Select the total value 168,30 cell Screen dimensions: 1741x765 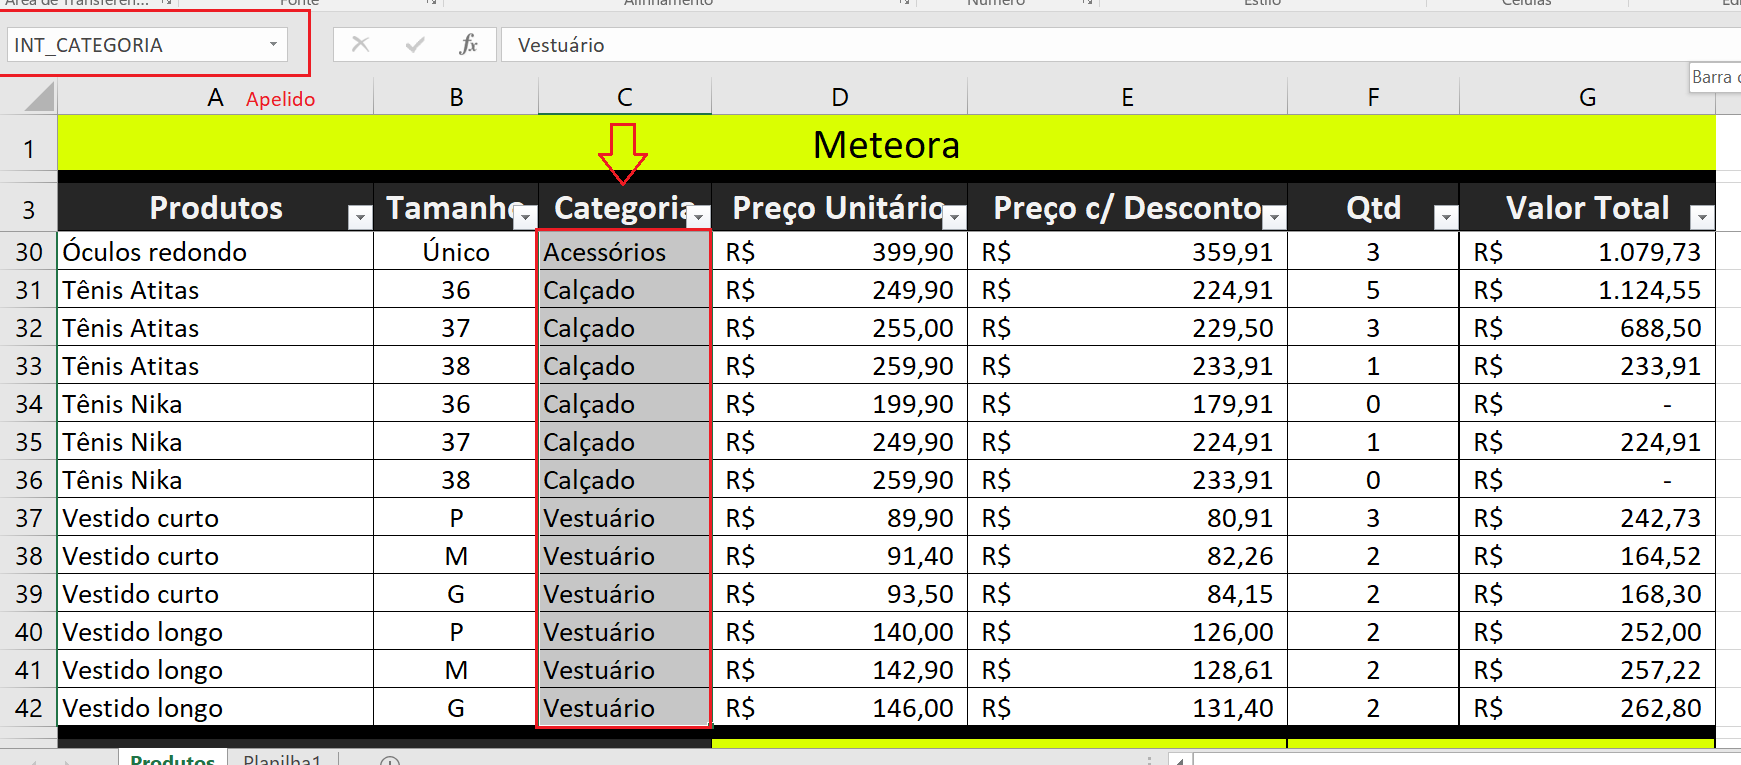pyautogui.click(x=1587, y=594)
